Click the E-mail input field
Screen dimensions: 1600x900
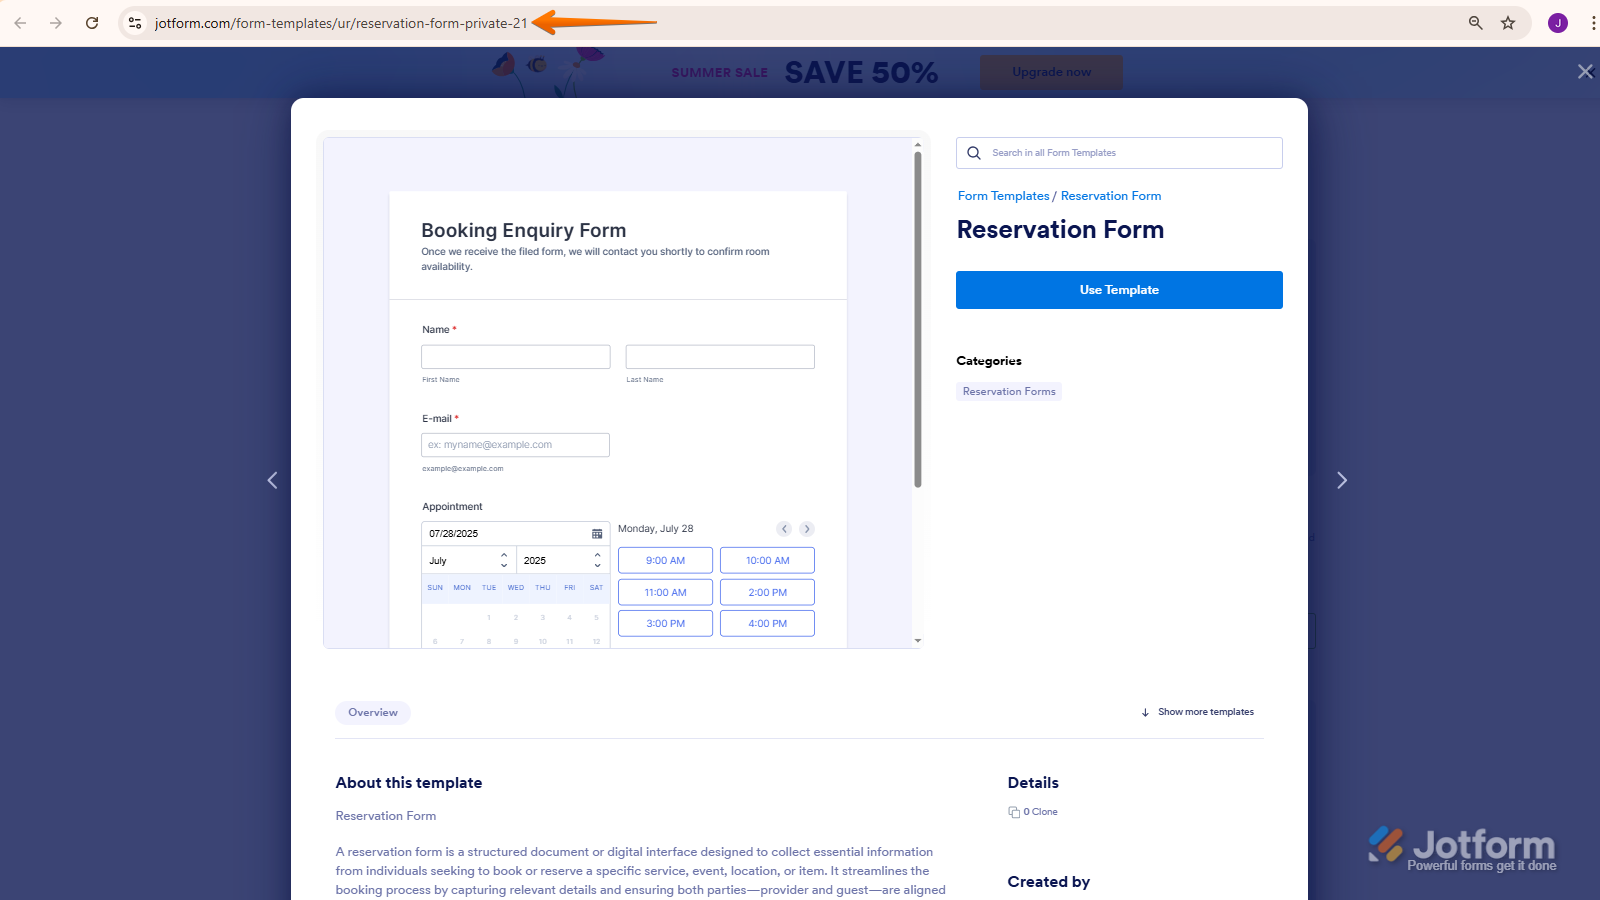coord(516,445)
